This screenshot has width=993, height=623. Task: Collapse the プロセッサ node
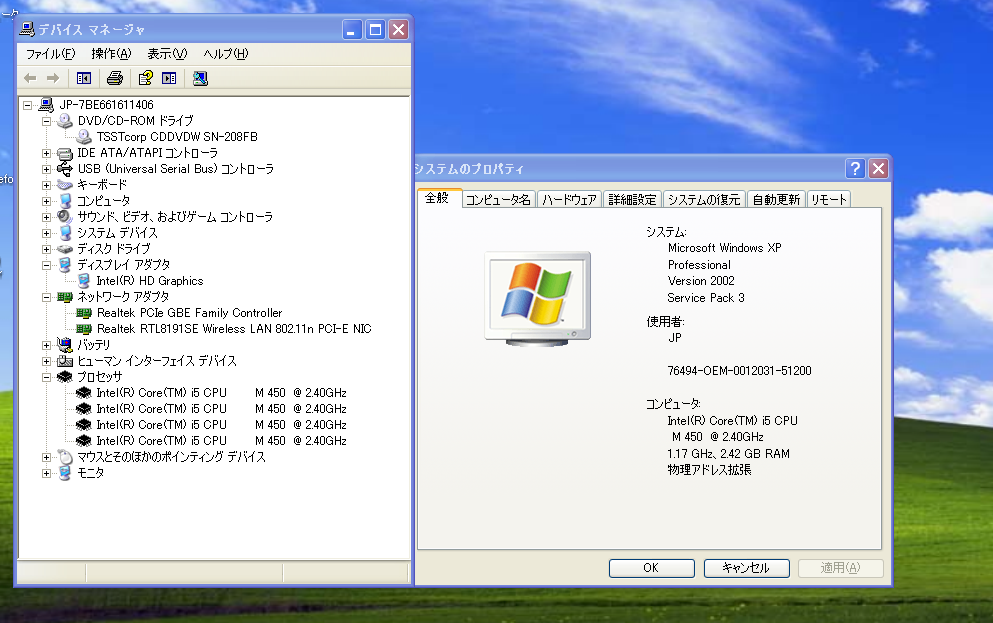pyautogui.click(x=46, y=377)
